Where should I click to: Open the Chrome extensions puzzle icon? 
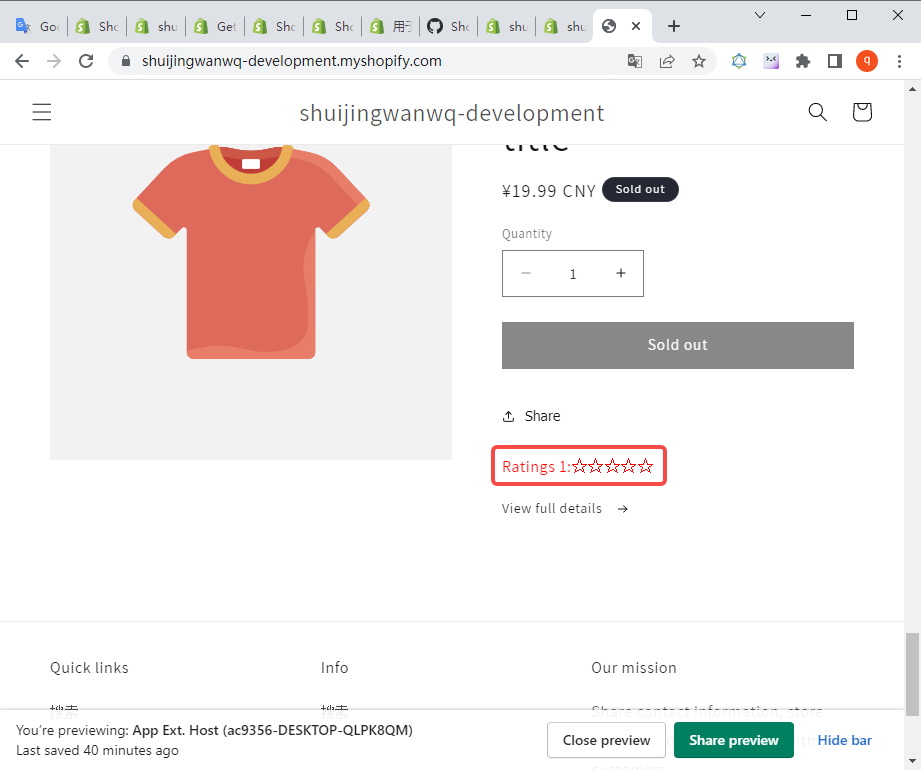click(802, 61)
